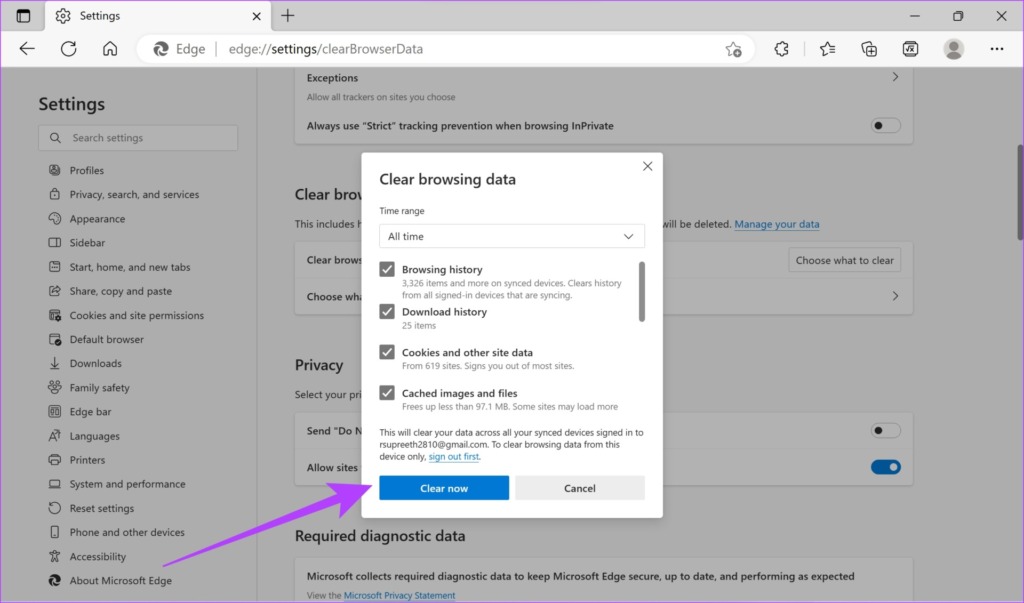
Task: Click the Collections icon
Action: coord(869,48)
